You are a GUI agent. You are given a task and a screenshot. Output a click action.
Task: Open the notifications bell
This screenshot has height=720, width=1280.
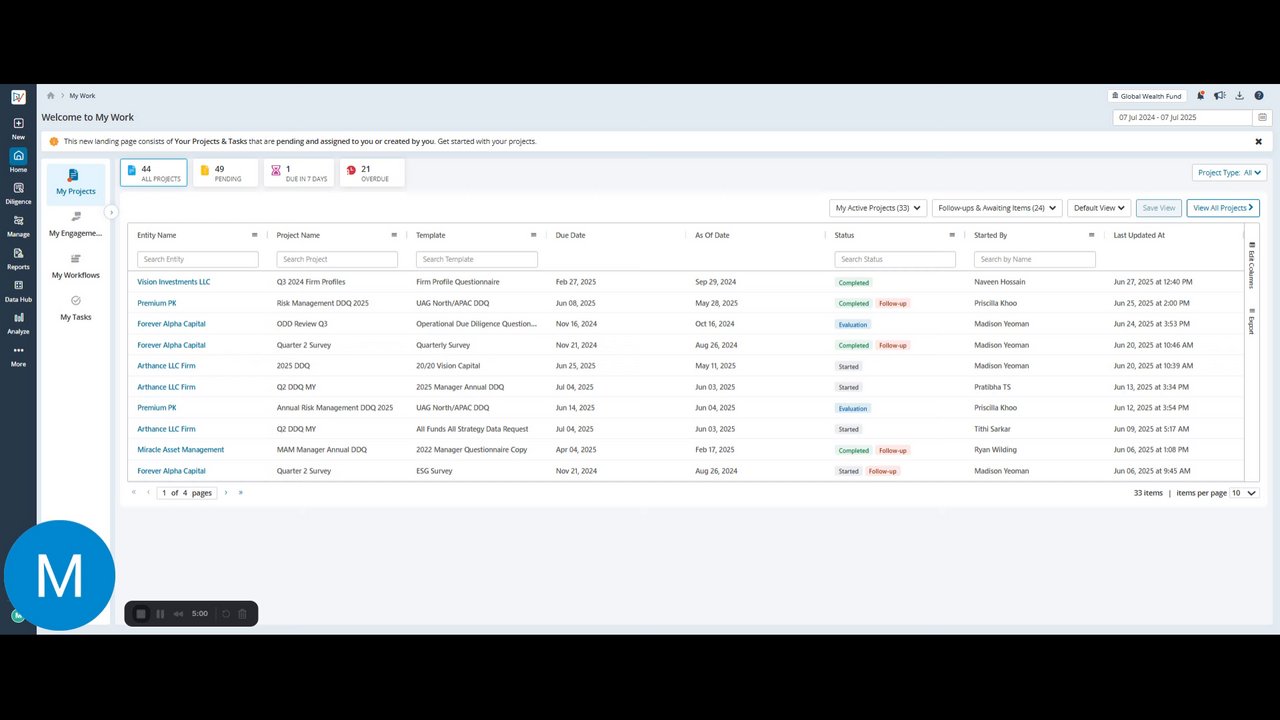point(1201,96)
